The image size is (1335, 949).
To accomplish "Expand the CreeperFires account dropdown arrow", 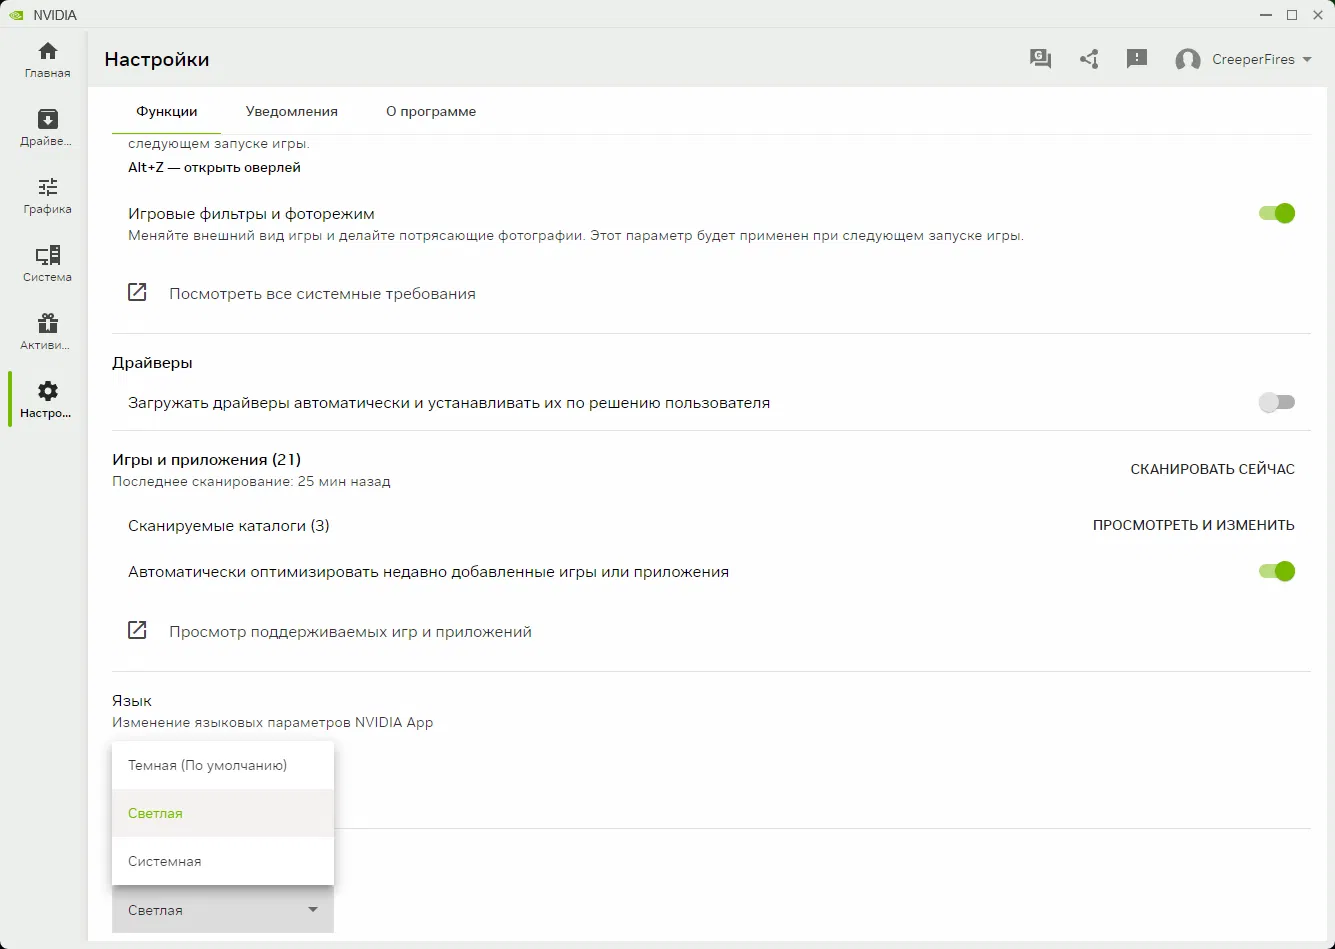I will (x=1306, y=60).
